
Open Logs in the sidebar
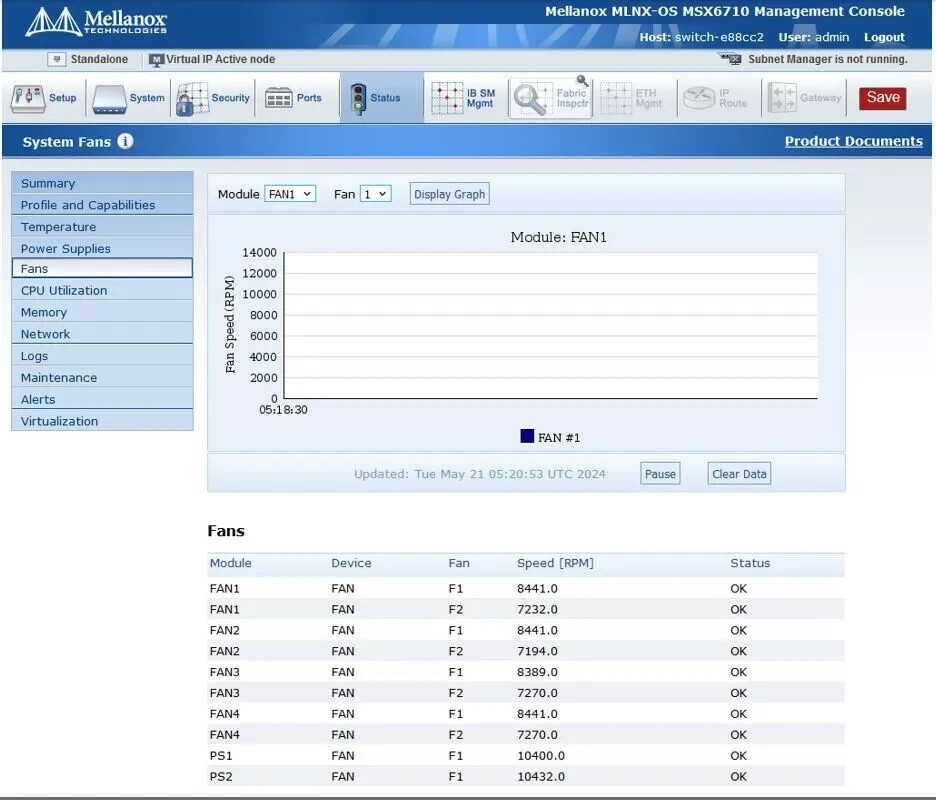pos(102,356)
